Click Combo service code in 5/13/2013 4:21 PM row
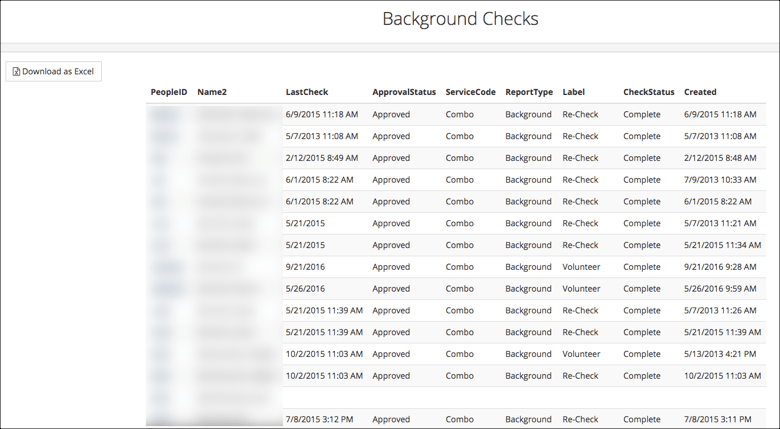This screenshot has width=780, height=429. coord(460,354)
